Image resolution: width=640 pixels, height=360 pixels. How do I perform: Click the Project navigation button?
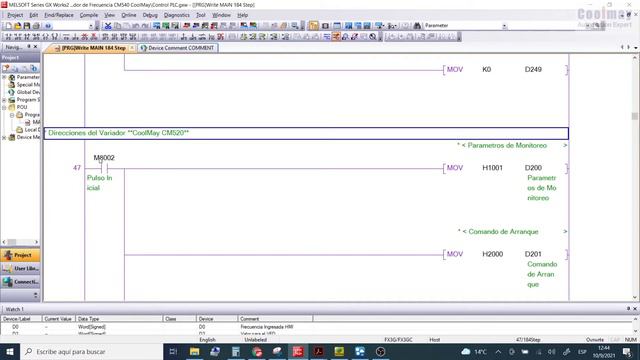click(x=20, y=255)
